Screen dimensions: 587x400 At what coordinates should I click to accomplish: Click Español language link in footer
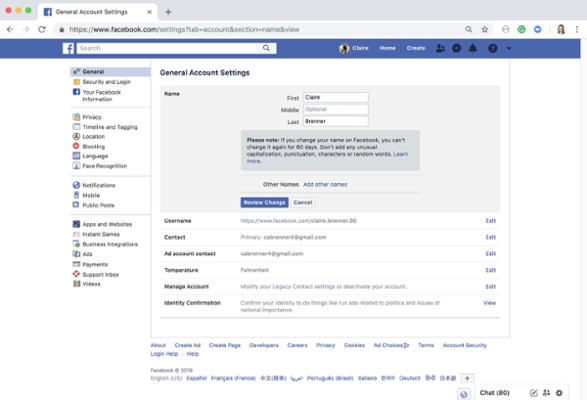click(x=197, y=378)
